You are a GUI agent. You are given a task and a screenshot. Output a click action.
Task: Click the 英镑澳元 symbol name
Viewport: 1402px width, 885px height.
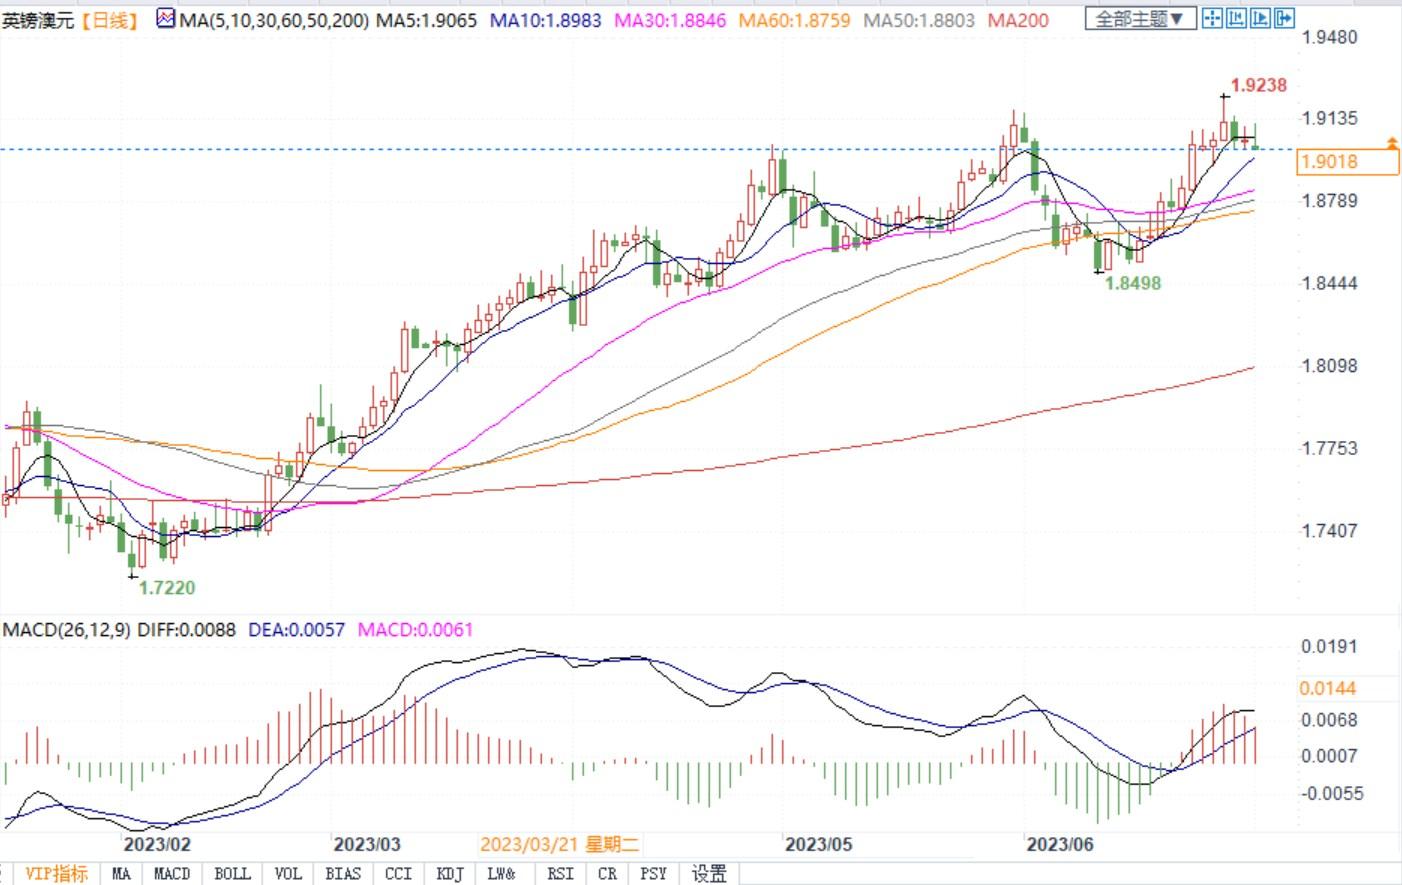38,19
